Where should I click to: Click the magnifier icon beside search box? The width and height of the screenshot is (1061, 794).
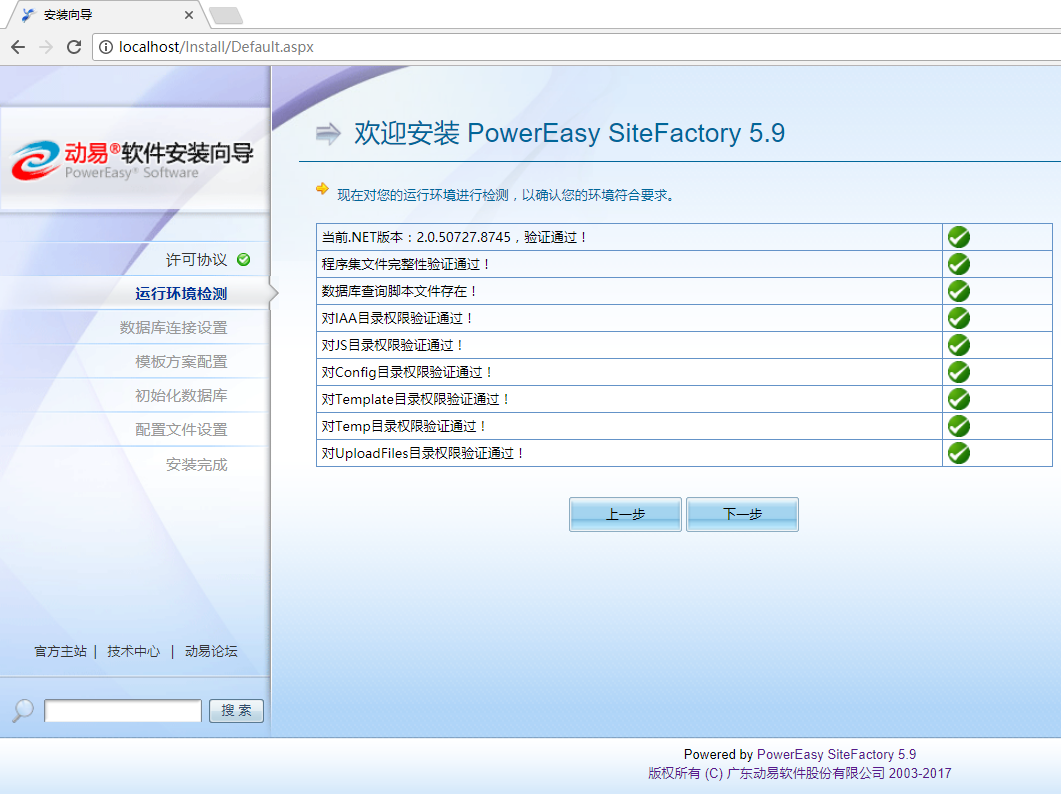point(22,710)
